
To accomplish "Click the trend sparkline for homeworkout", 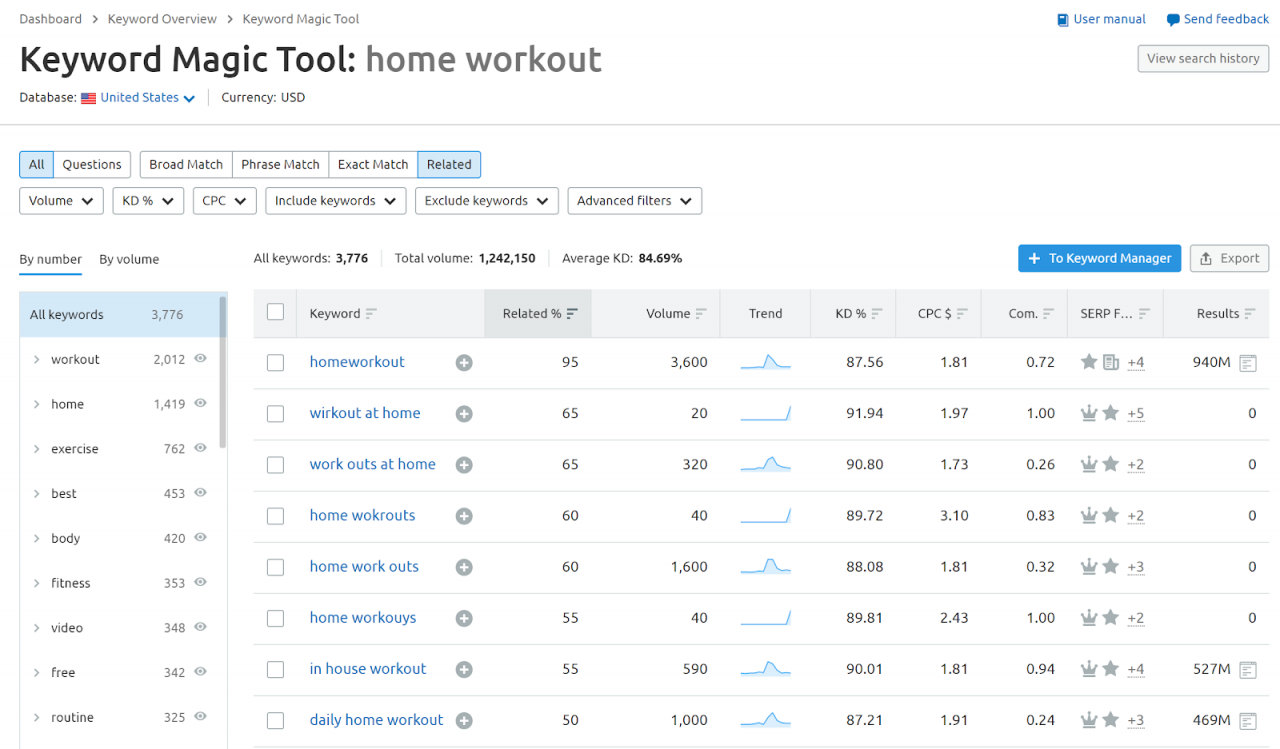I will click(x=766, y=363).
